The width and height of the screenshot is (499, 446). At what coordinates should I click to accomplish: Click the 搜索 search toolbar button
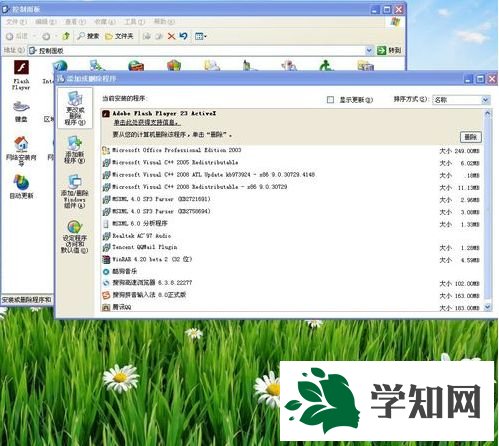click(x=88, y=36)
